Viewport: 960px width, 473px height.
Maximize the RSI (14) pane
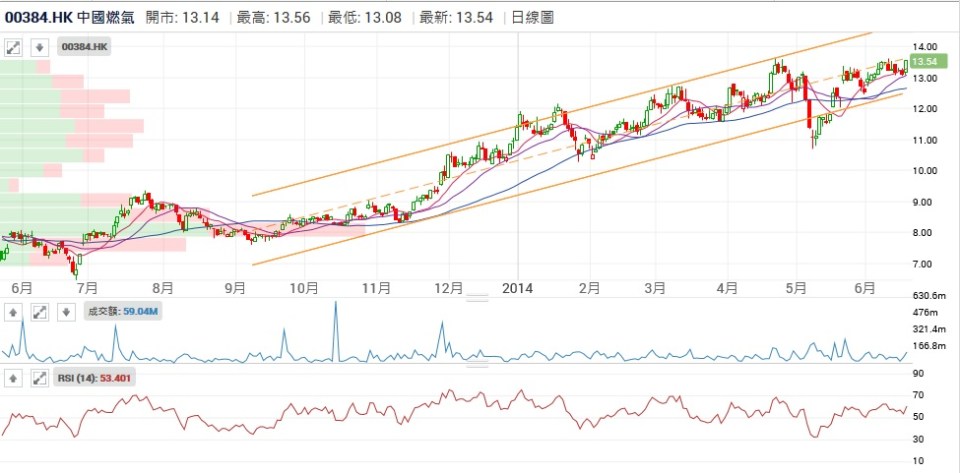[39, 378]
